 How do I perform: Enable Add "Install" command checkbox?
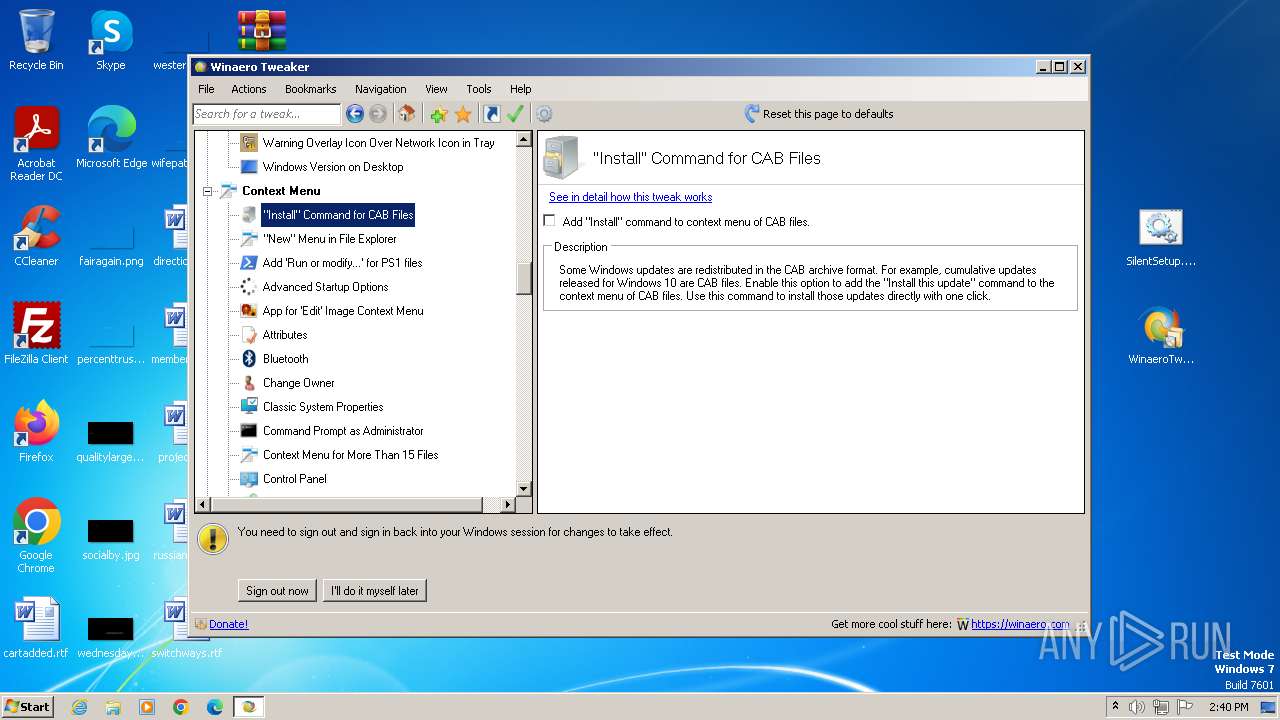click(549, 221)
